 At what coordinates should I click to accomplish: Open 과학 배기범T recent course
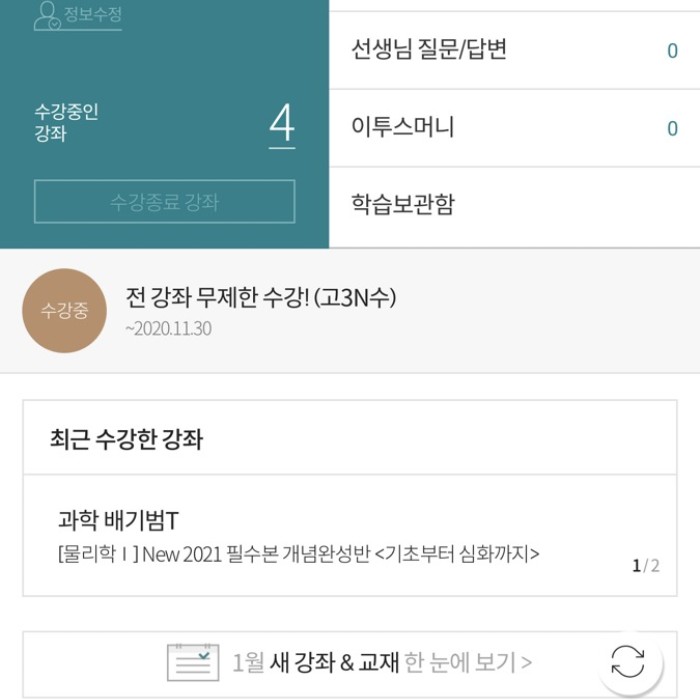(118, 520)
